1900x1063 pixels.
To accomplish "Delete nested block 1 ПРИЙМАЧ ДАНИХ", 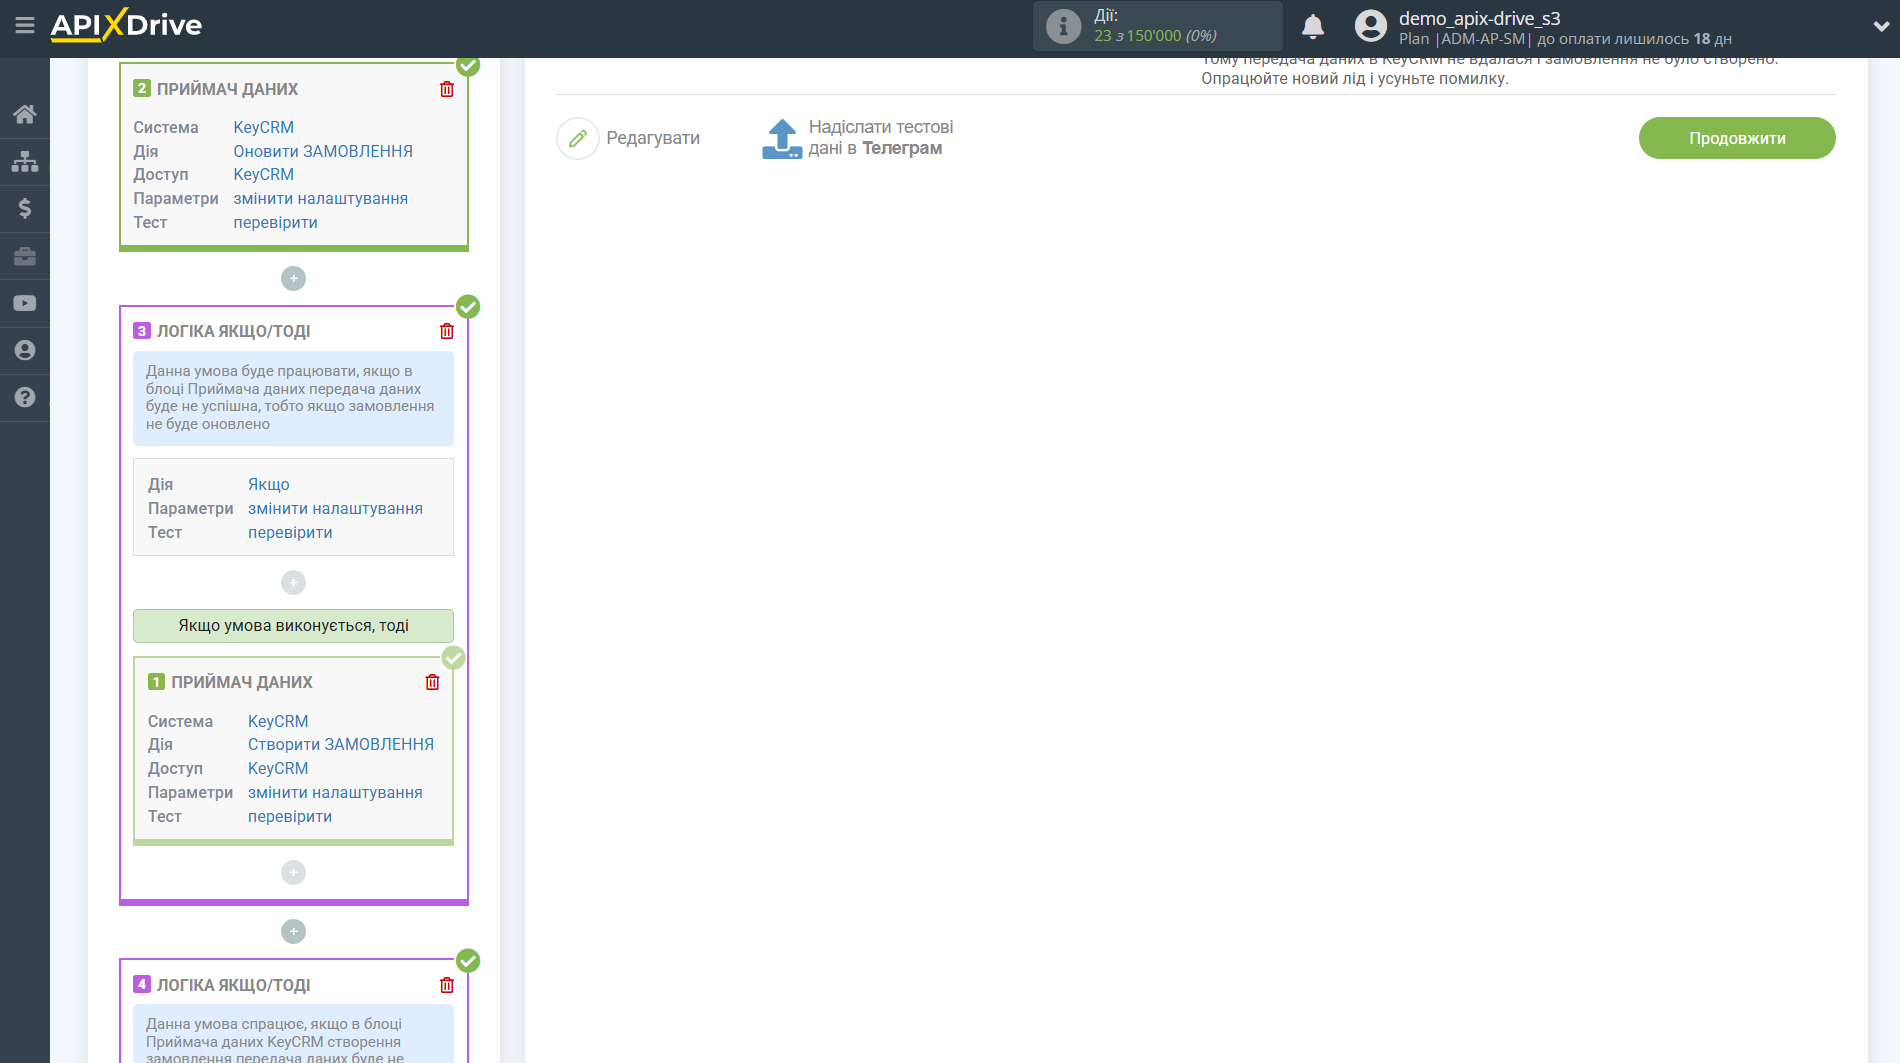I will pyautogui.click(x=432, y=682).
